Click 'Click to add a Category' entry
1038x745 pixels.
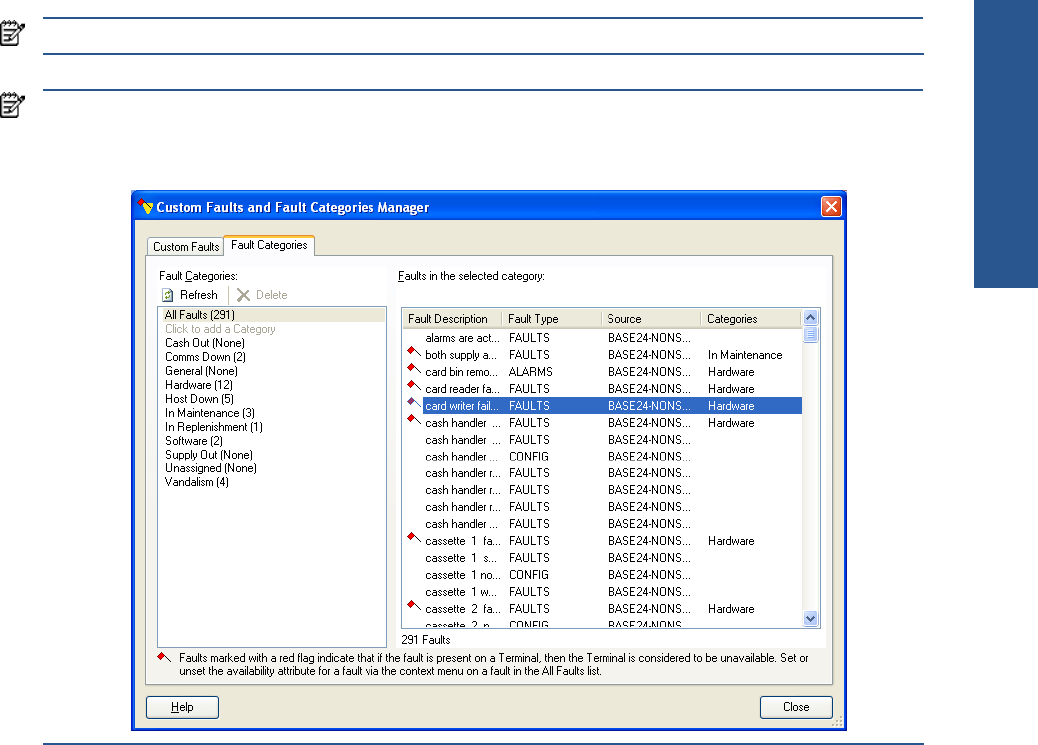click(220, 329)
